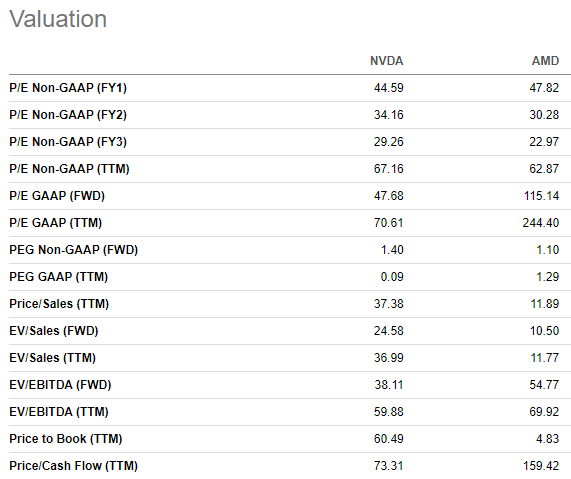Click NVDA's 44.59 P/E FY1 value
The image size is (571, 479).
(389, 88)
